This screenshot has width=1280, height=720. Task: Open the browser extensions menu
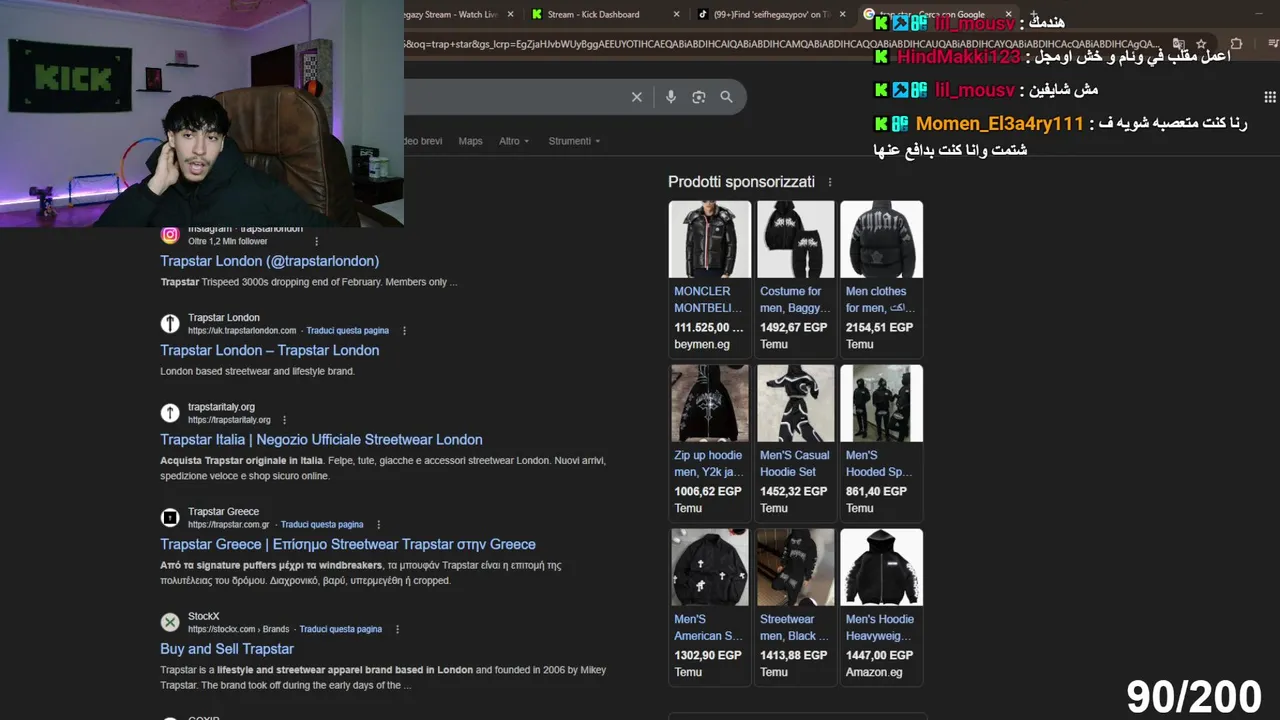1236,44
